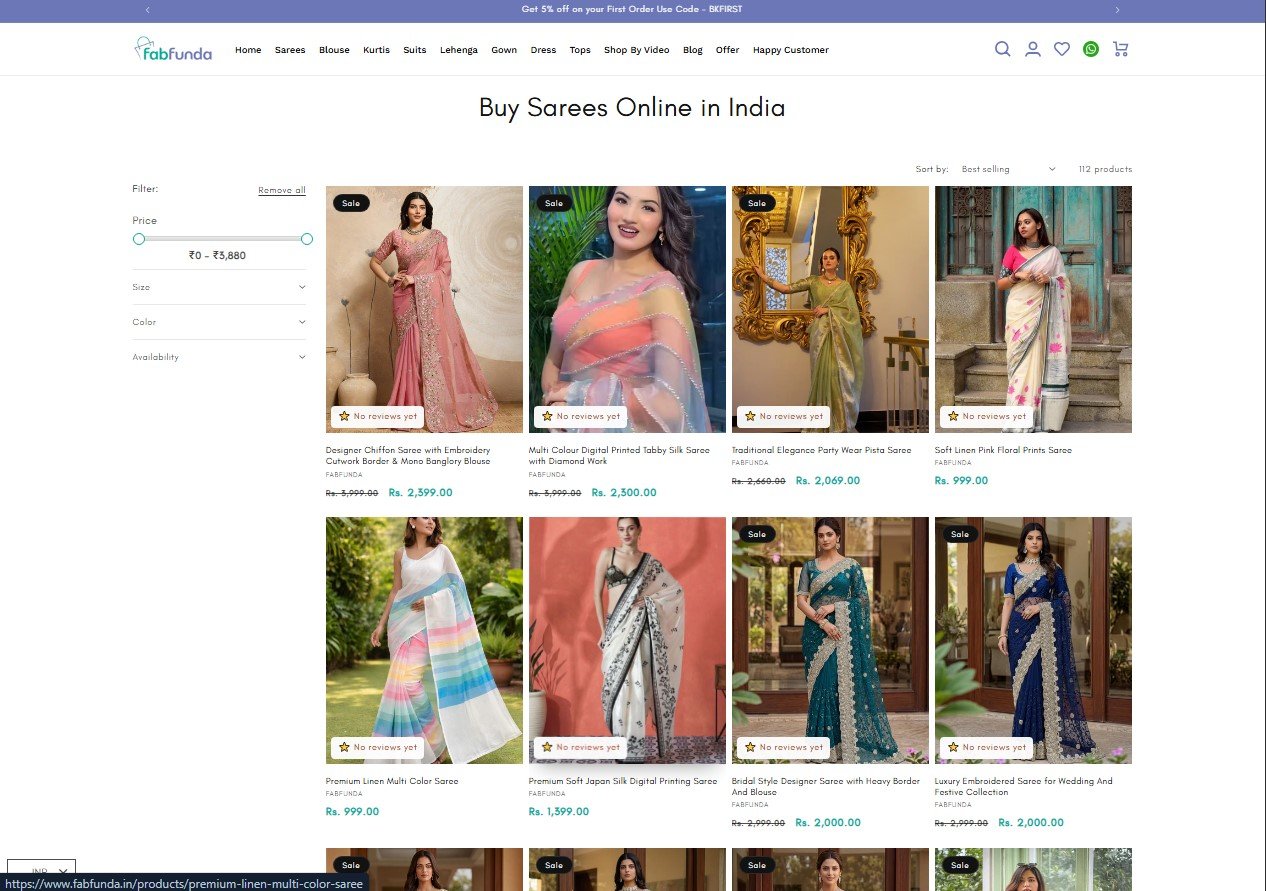Click Remove all filters link
The image size is (1266, 891).
(x=282, y=190)
